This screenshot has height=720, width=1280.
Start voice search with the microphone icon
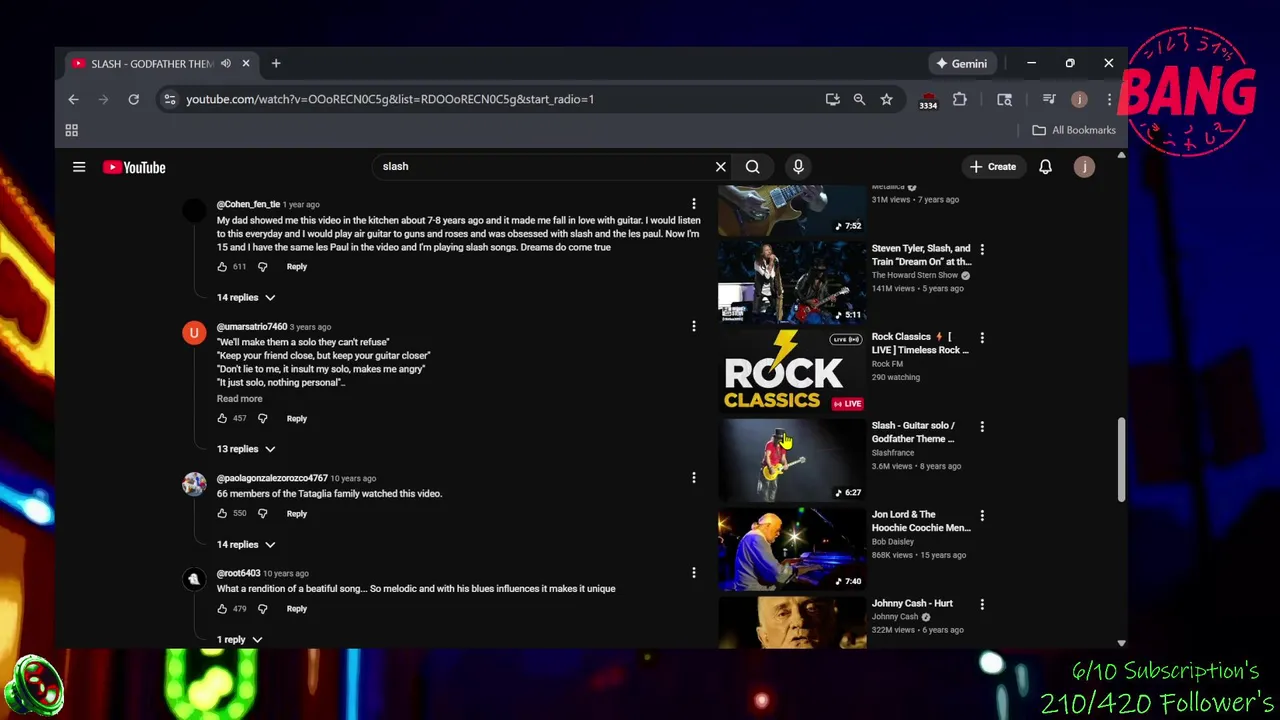tap(798, 167)
